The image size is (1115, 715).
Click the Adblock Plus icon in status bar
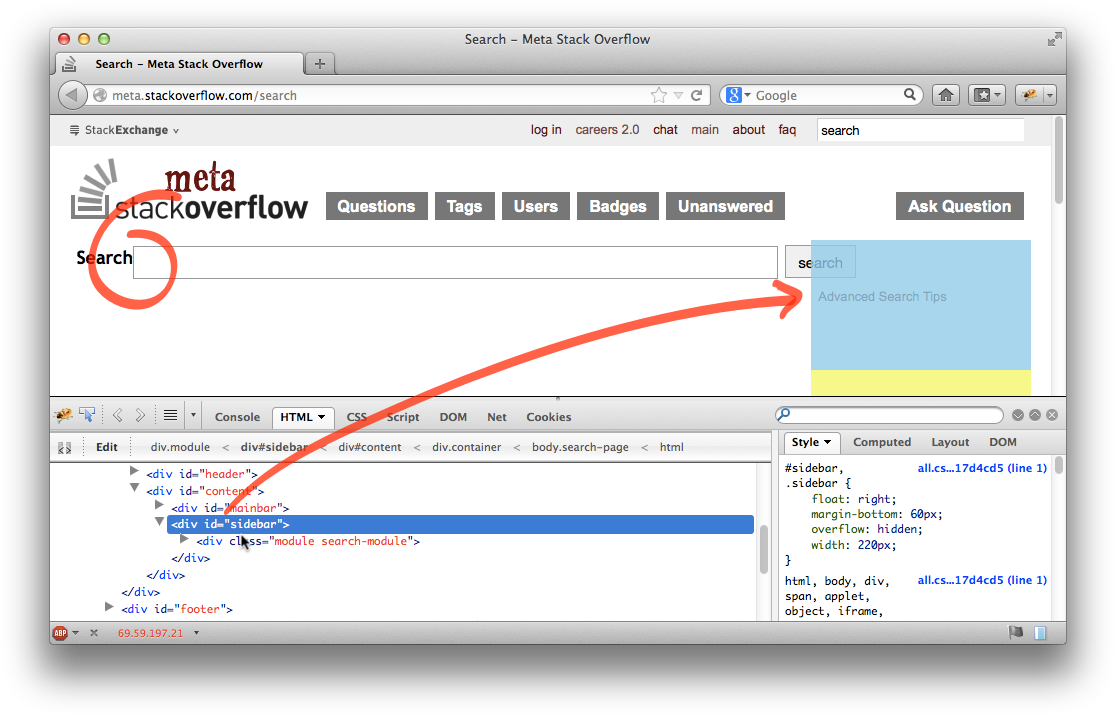click(59, 633)
